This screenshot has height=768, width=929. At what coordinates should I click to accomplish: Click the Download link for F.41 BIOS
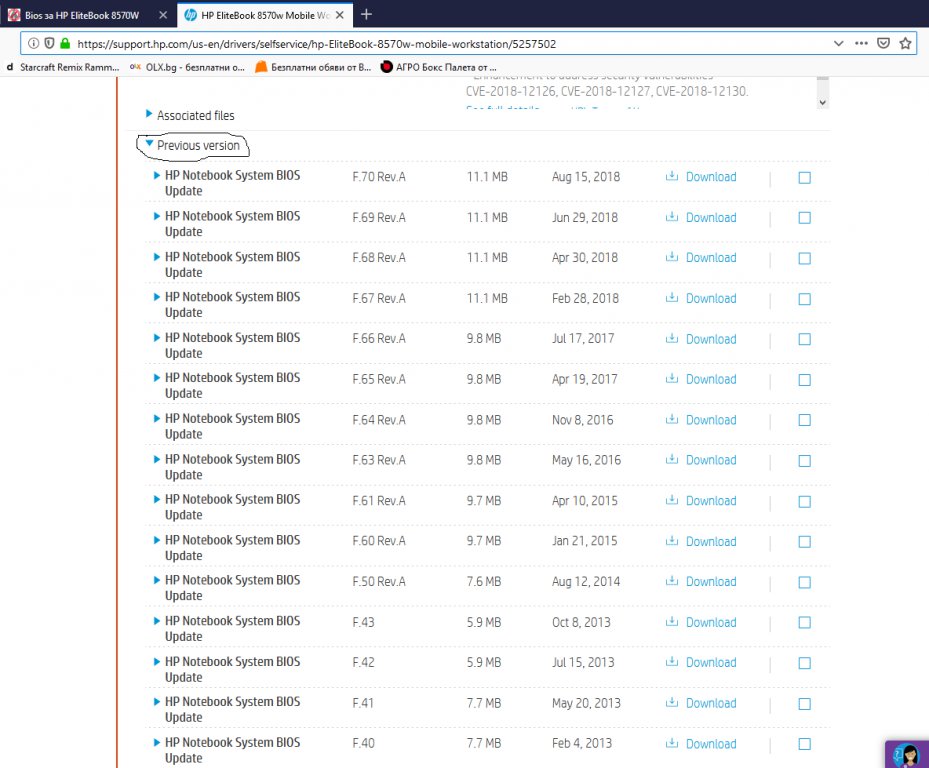[710, 703]
